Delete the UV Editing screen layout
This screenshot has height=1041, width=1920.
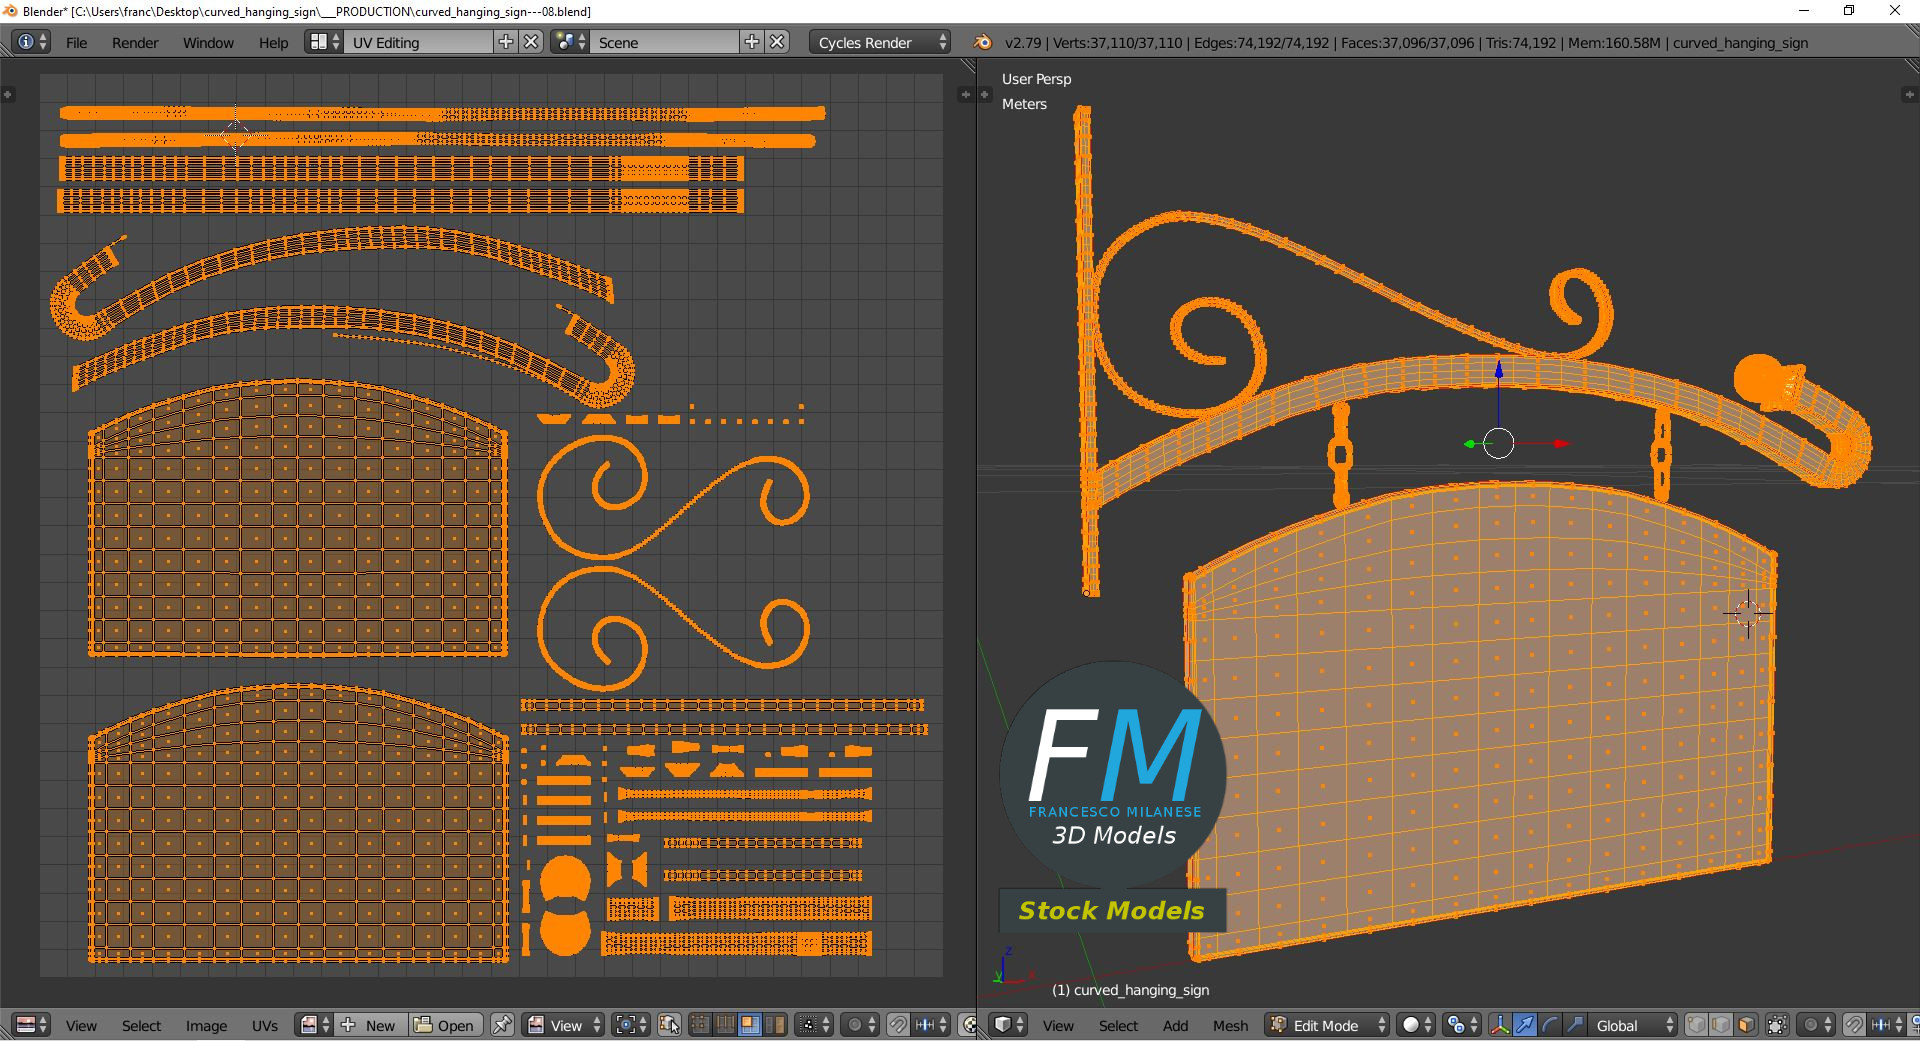(x=532, y=42)
